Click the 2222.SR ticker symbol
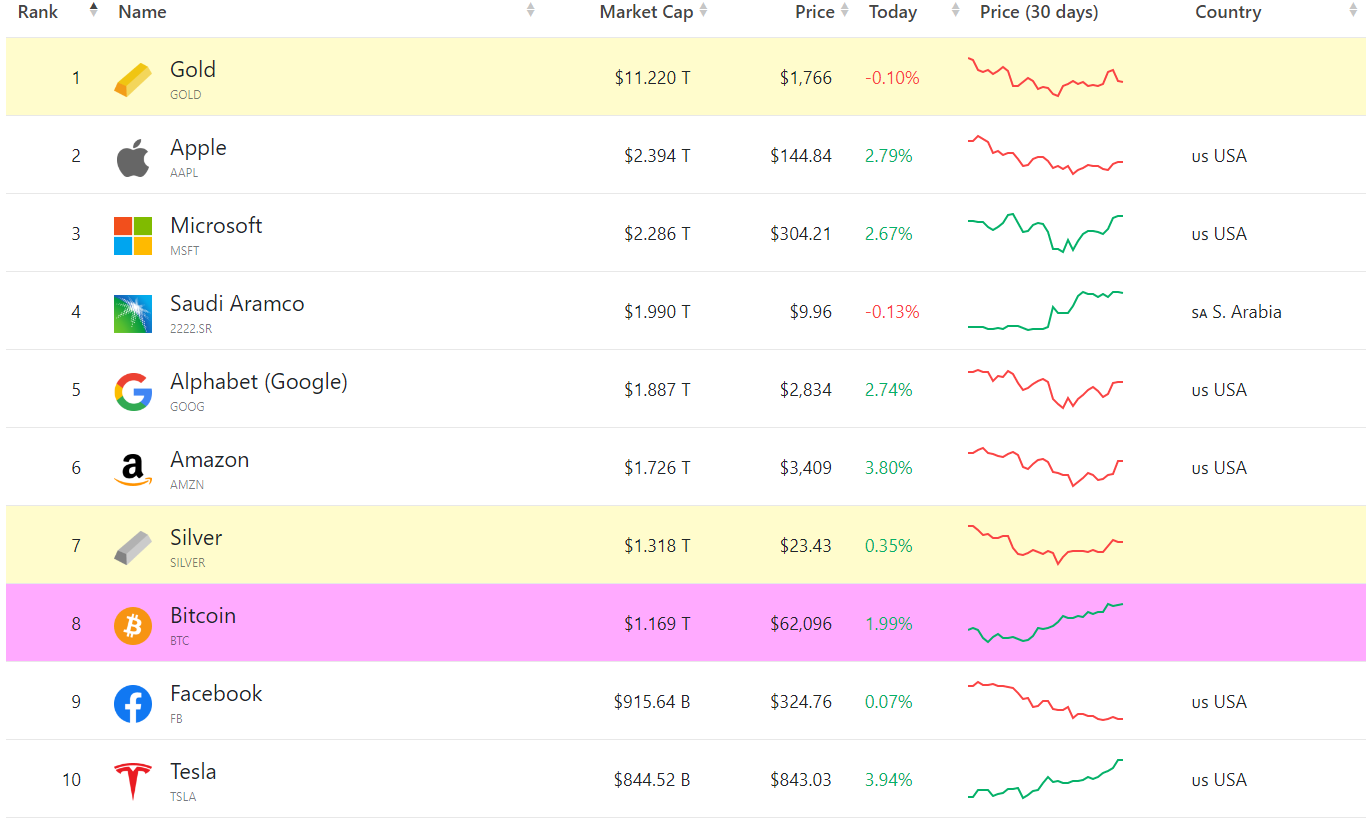Image resolution: width=1367 pixels, height=821 pixels. 191,329
